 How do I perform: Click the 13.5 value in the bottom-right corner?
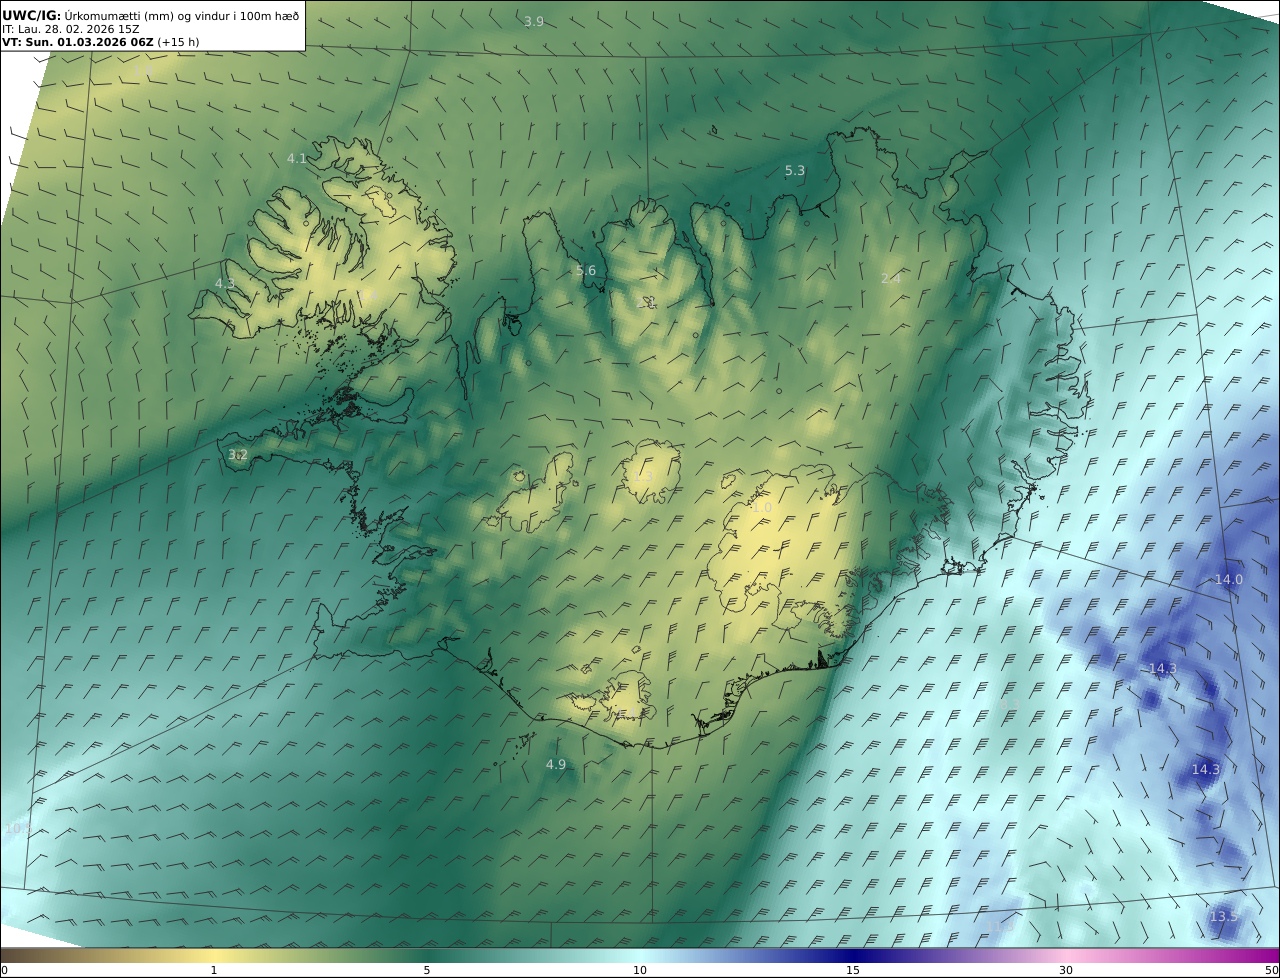[x=1224, y=917]
